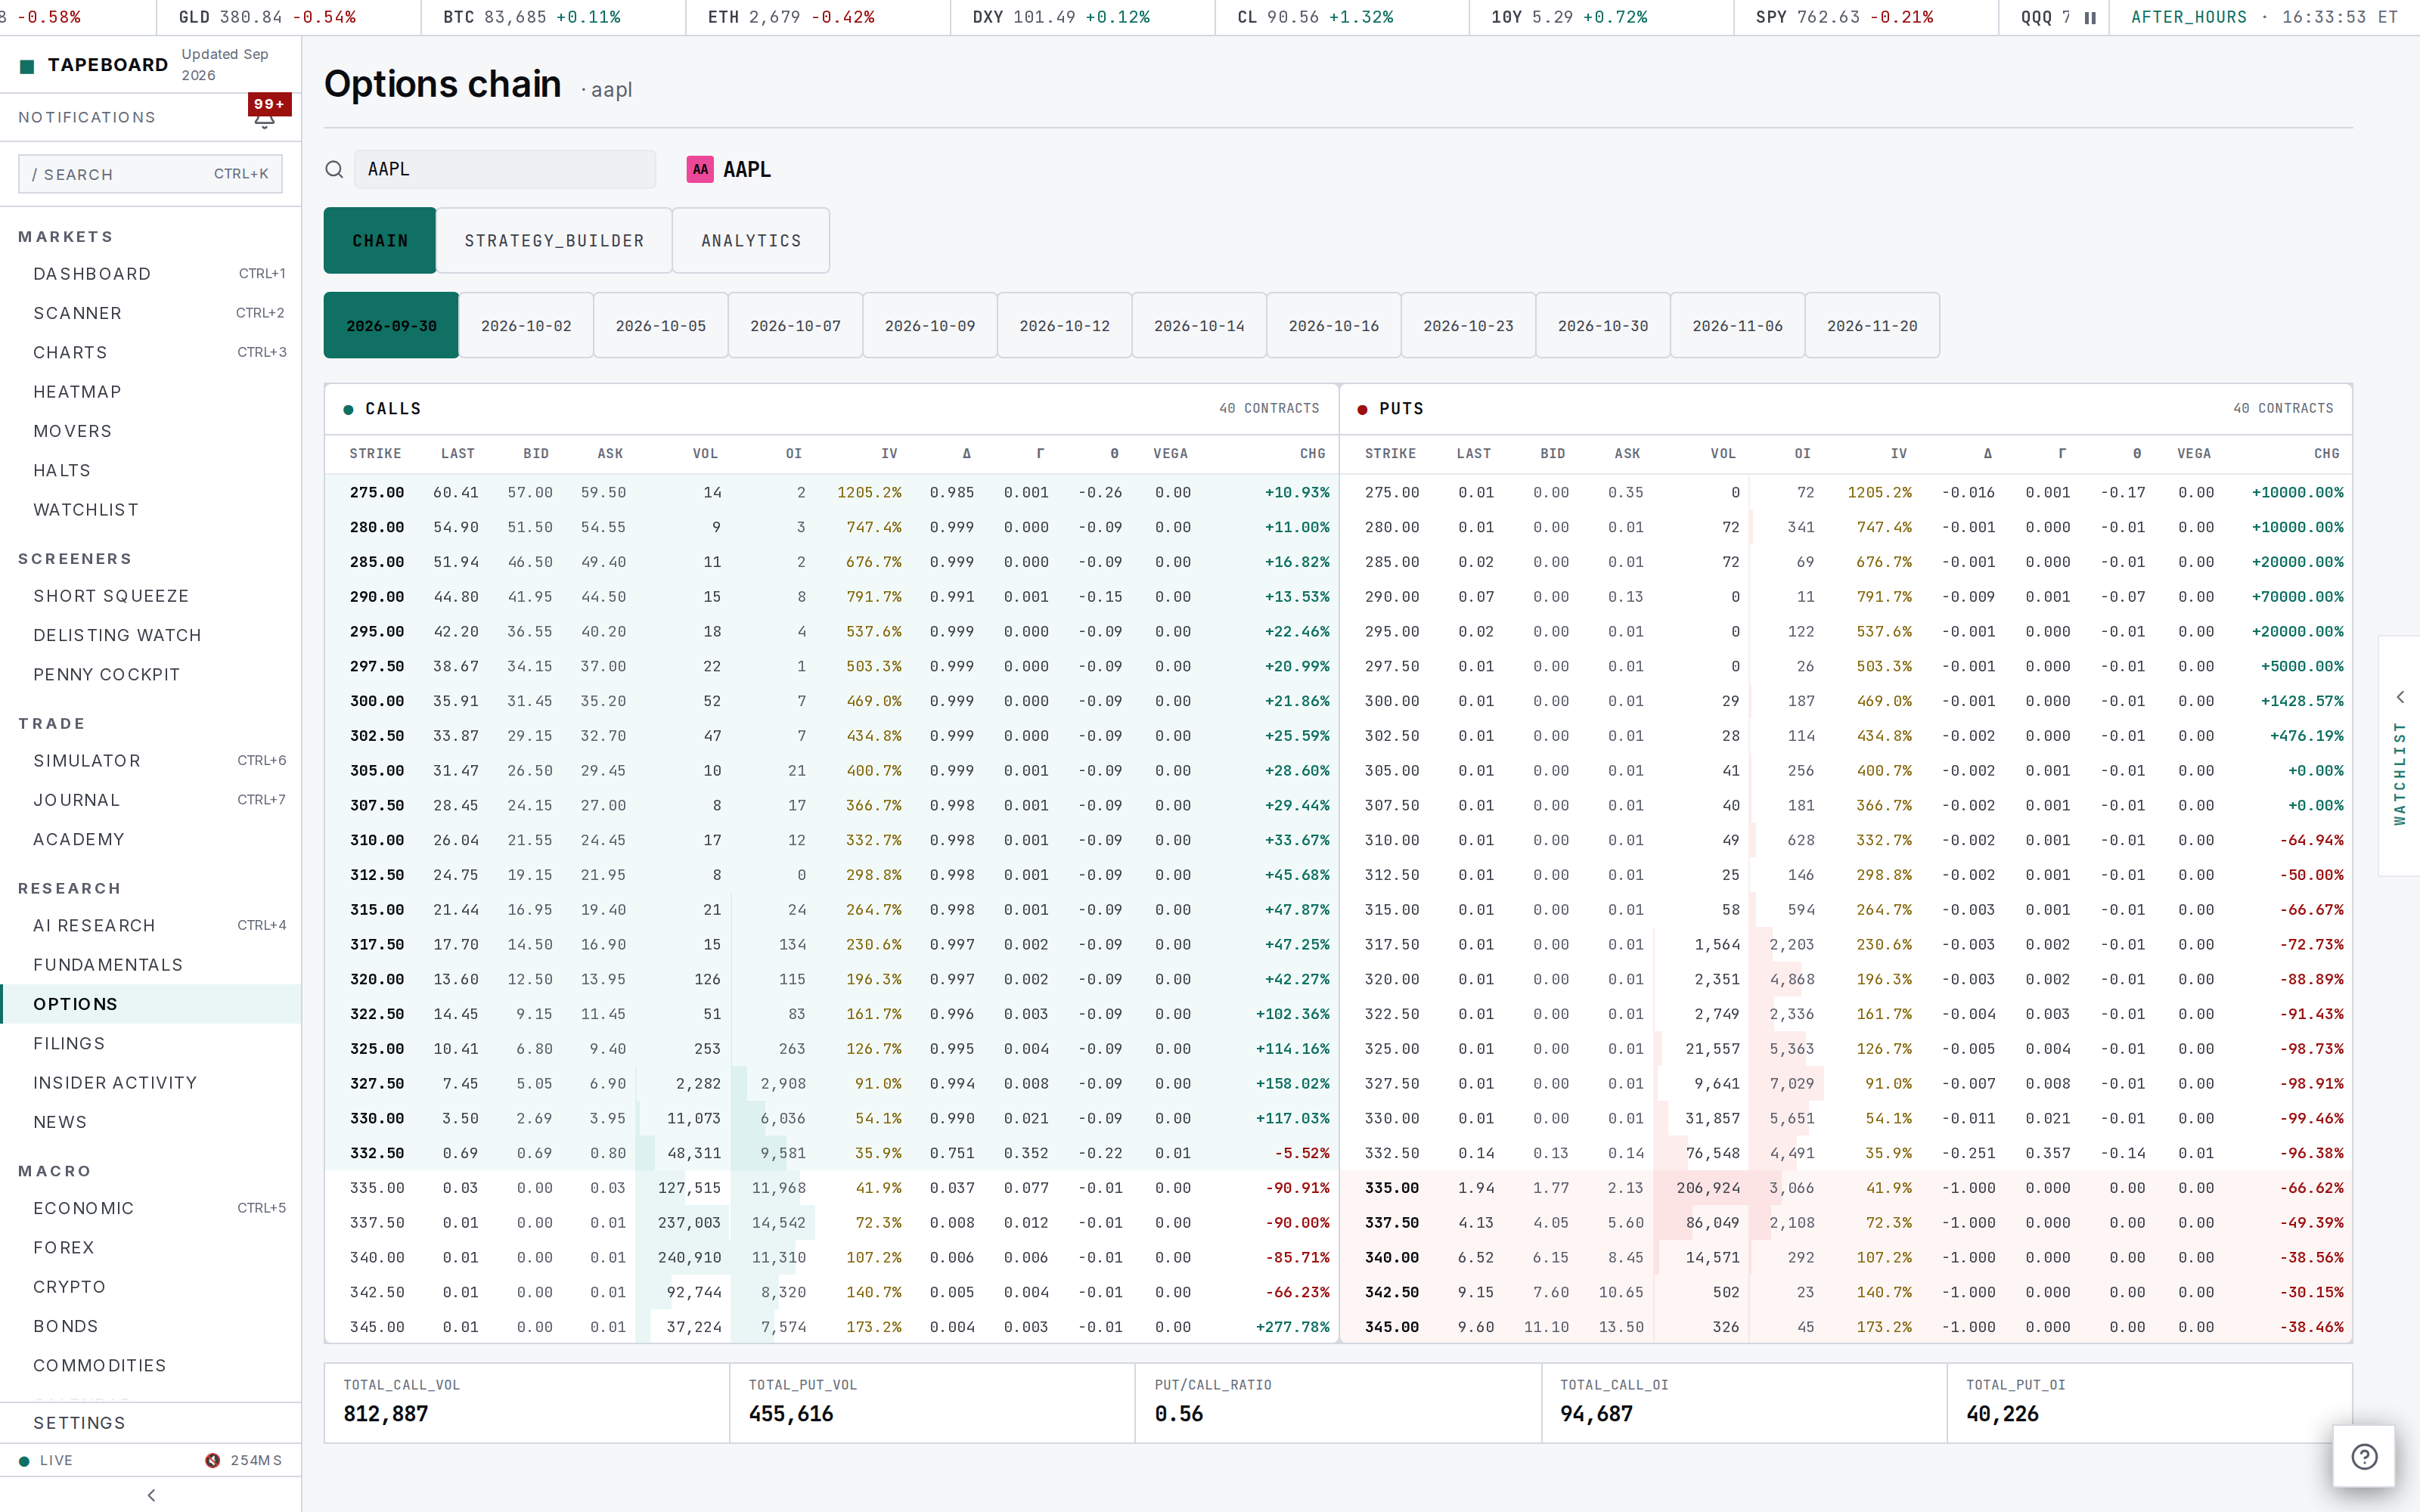Click the pink AA symbol badge
Image resolution: width=2420 pixels, height=1512 pixels.
700,170
